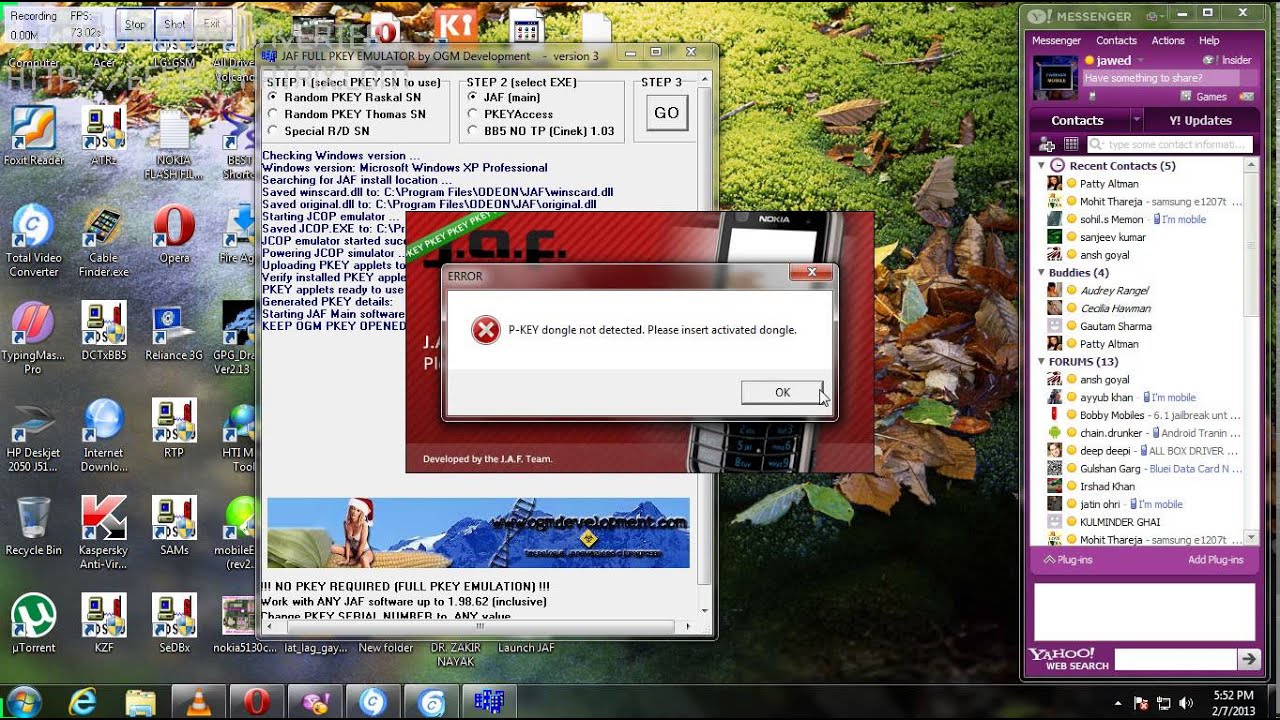Screen dimensions: 1280x720
Task: Select Random PKEY Raskal SN option
Action: tap(344, 97)
